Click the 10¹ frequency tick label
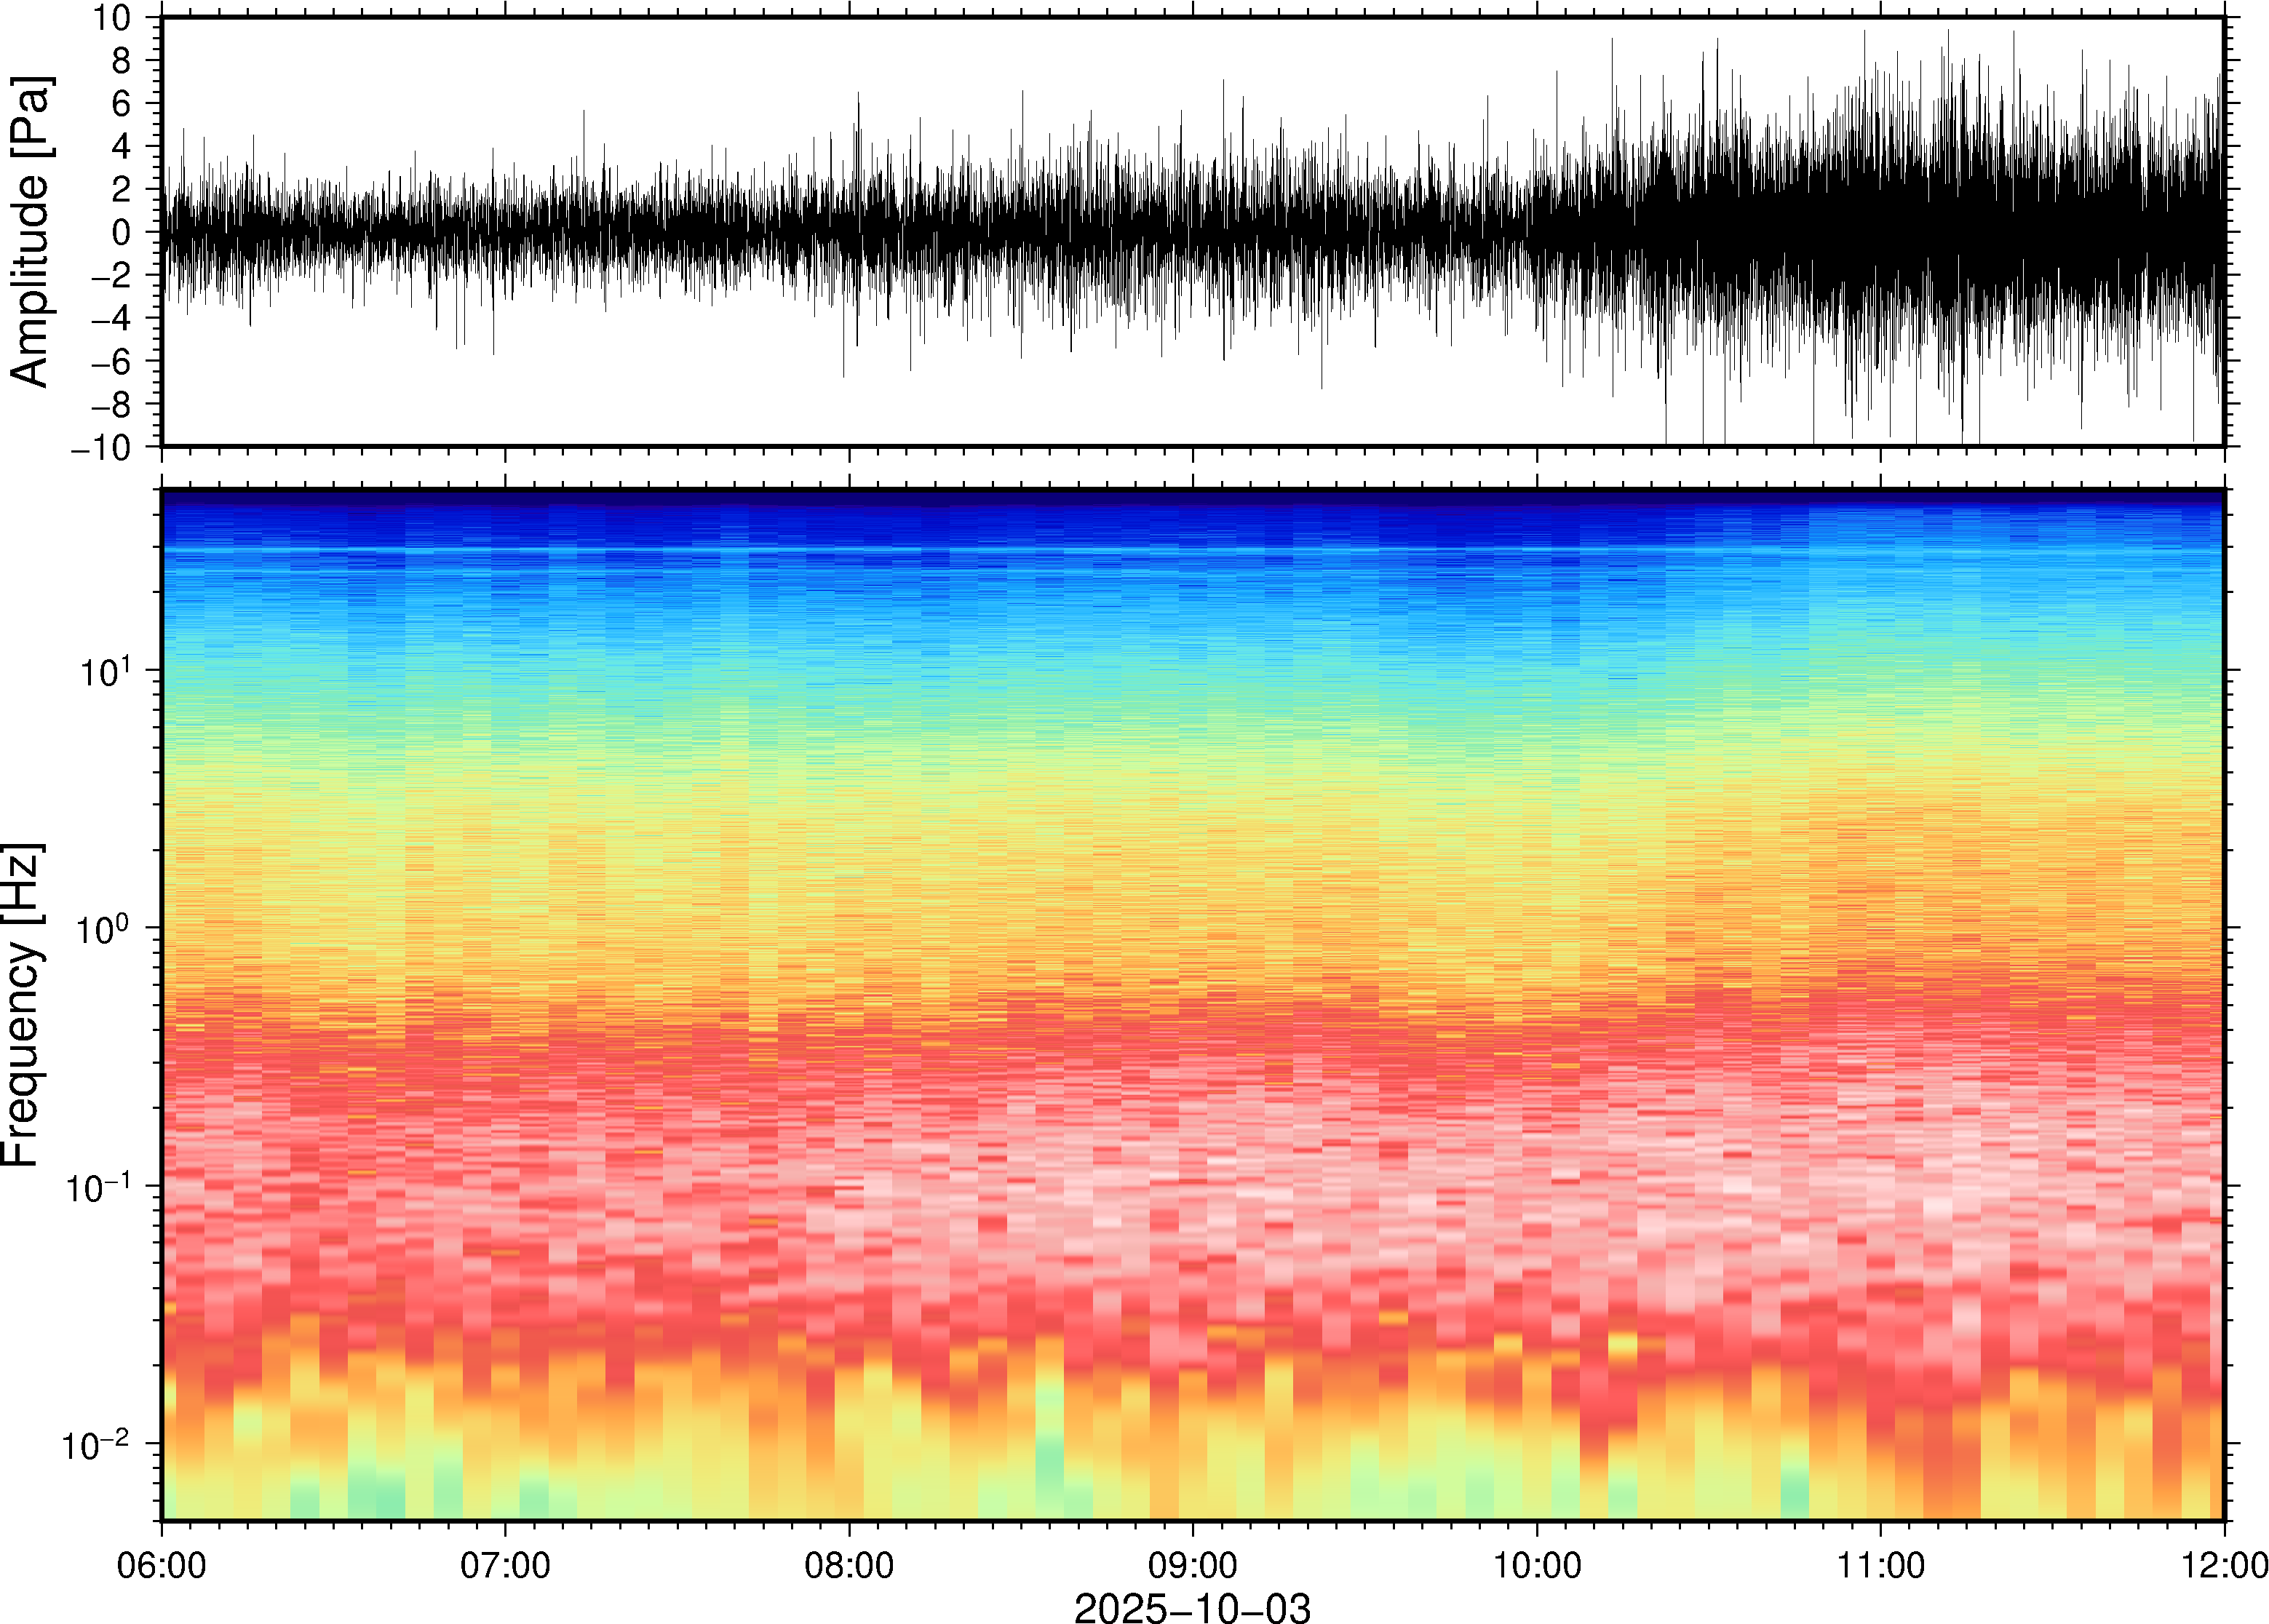Screen dimensions: 2269x1624 tap(105, 671)
